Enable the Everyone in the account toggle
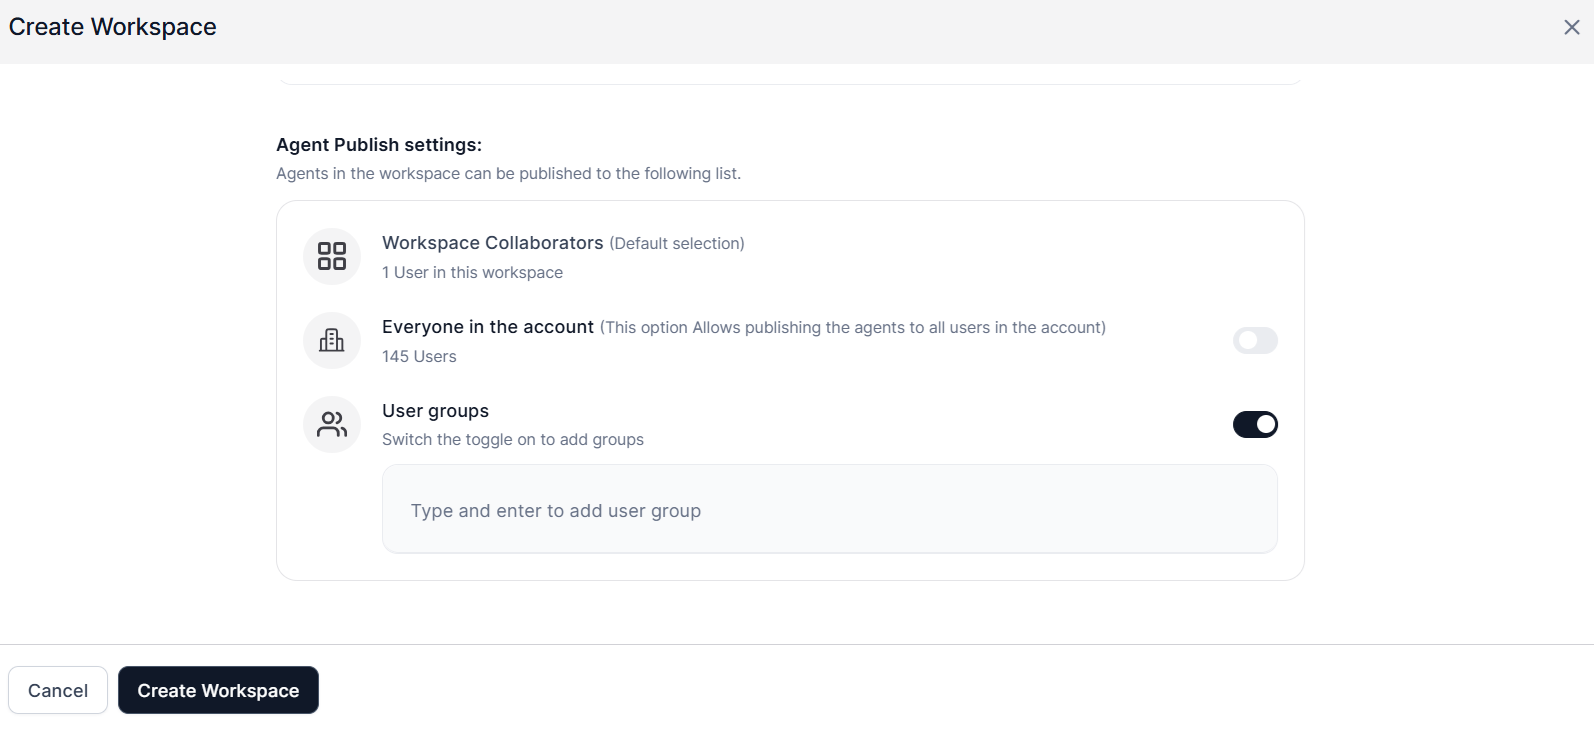 1255,340
